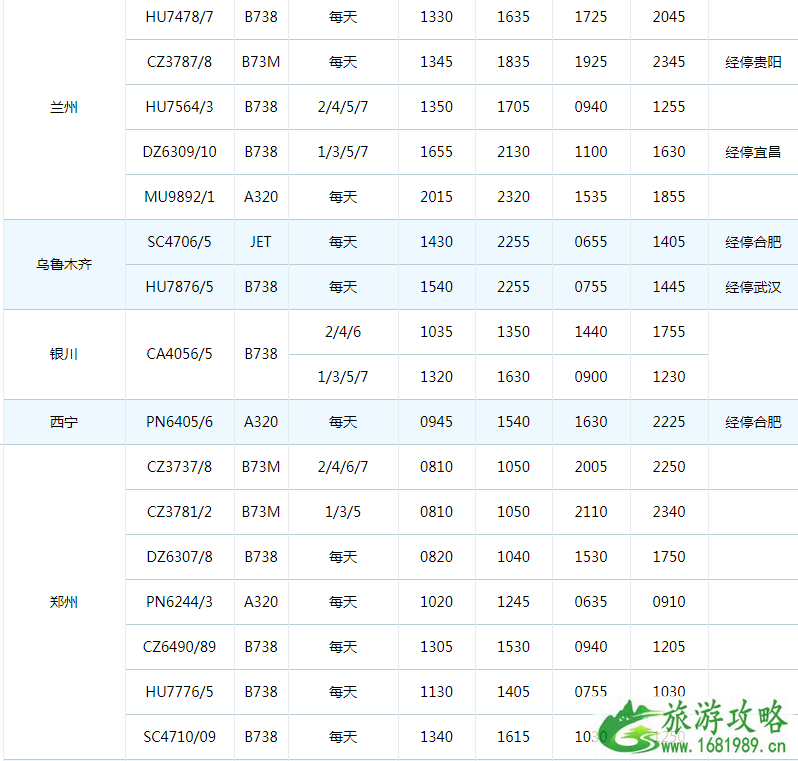Select the 乌鲁木齐 destination cell
The width and height of the screenshot is (798, 761).
tap(64, 264)
